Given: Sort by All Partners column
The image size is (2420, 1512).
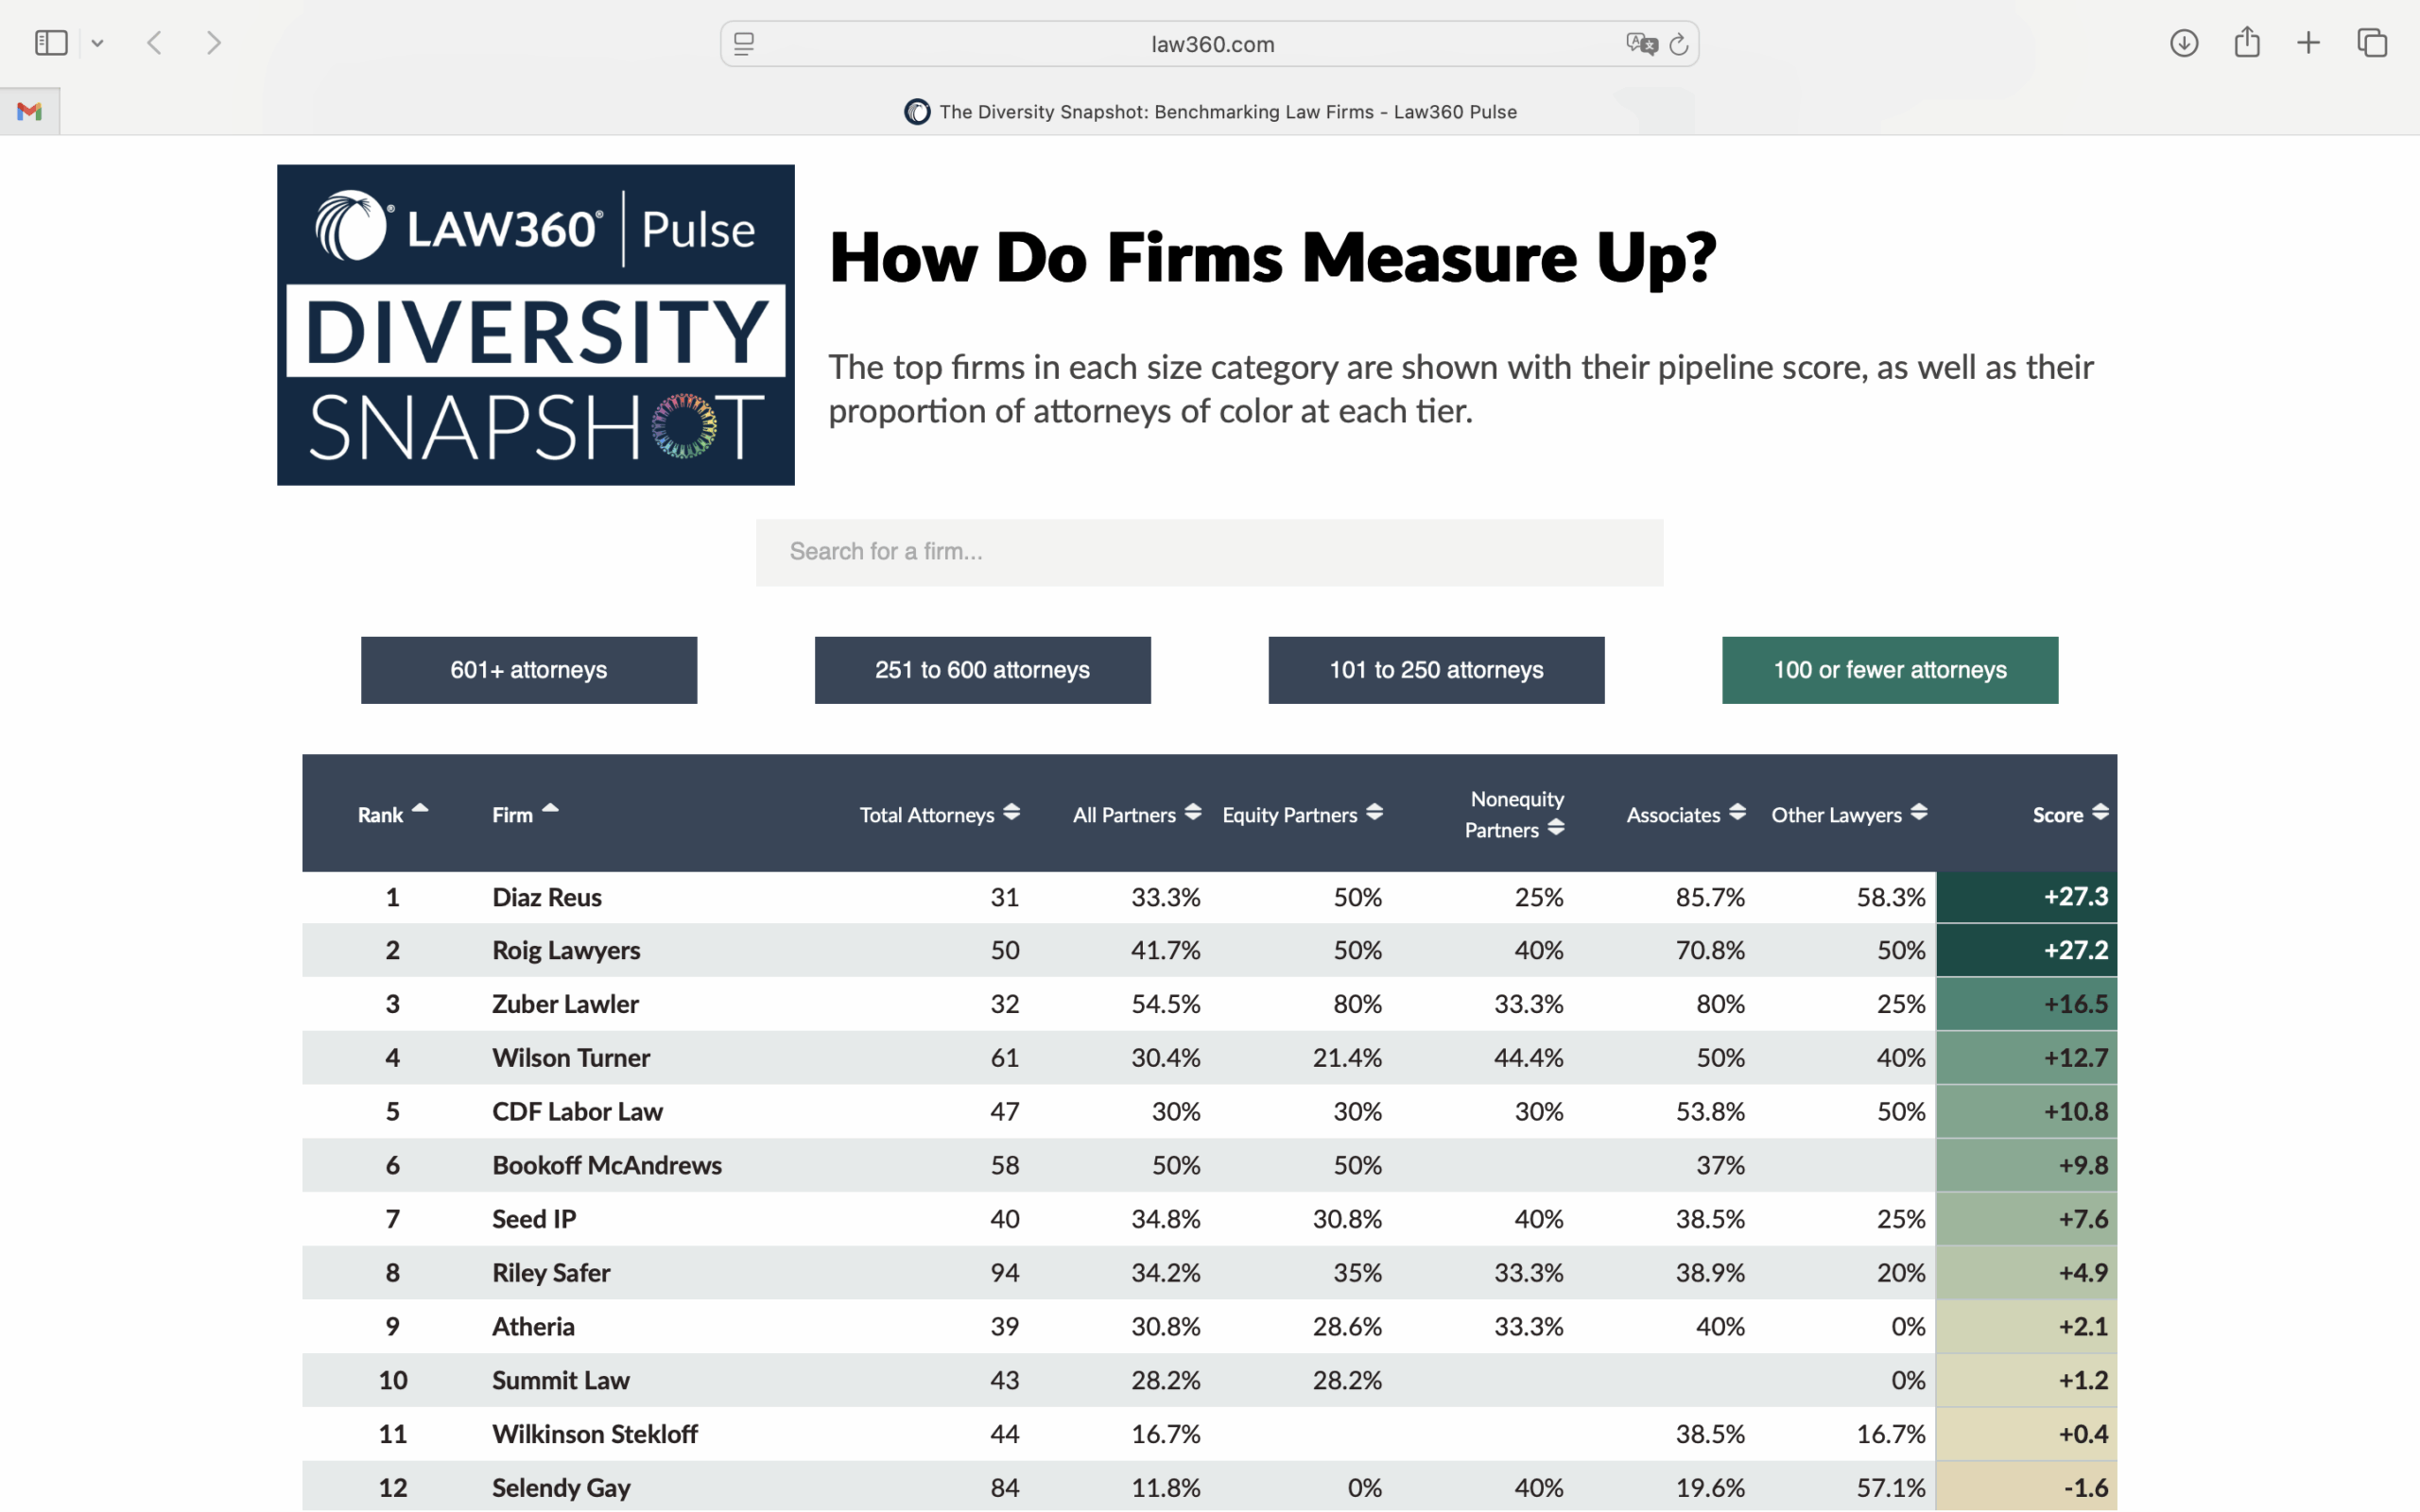Looking at the screenshot, I should pyautogui.click(x=1137, y=814).
